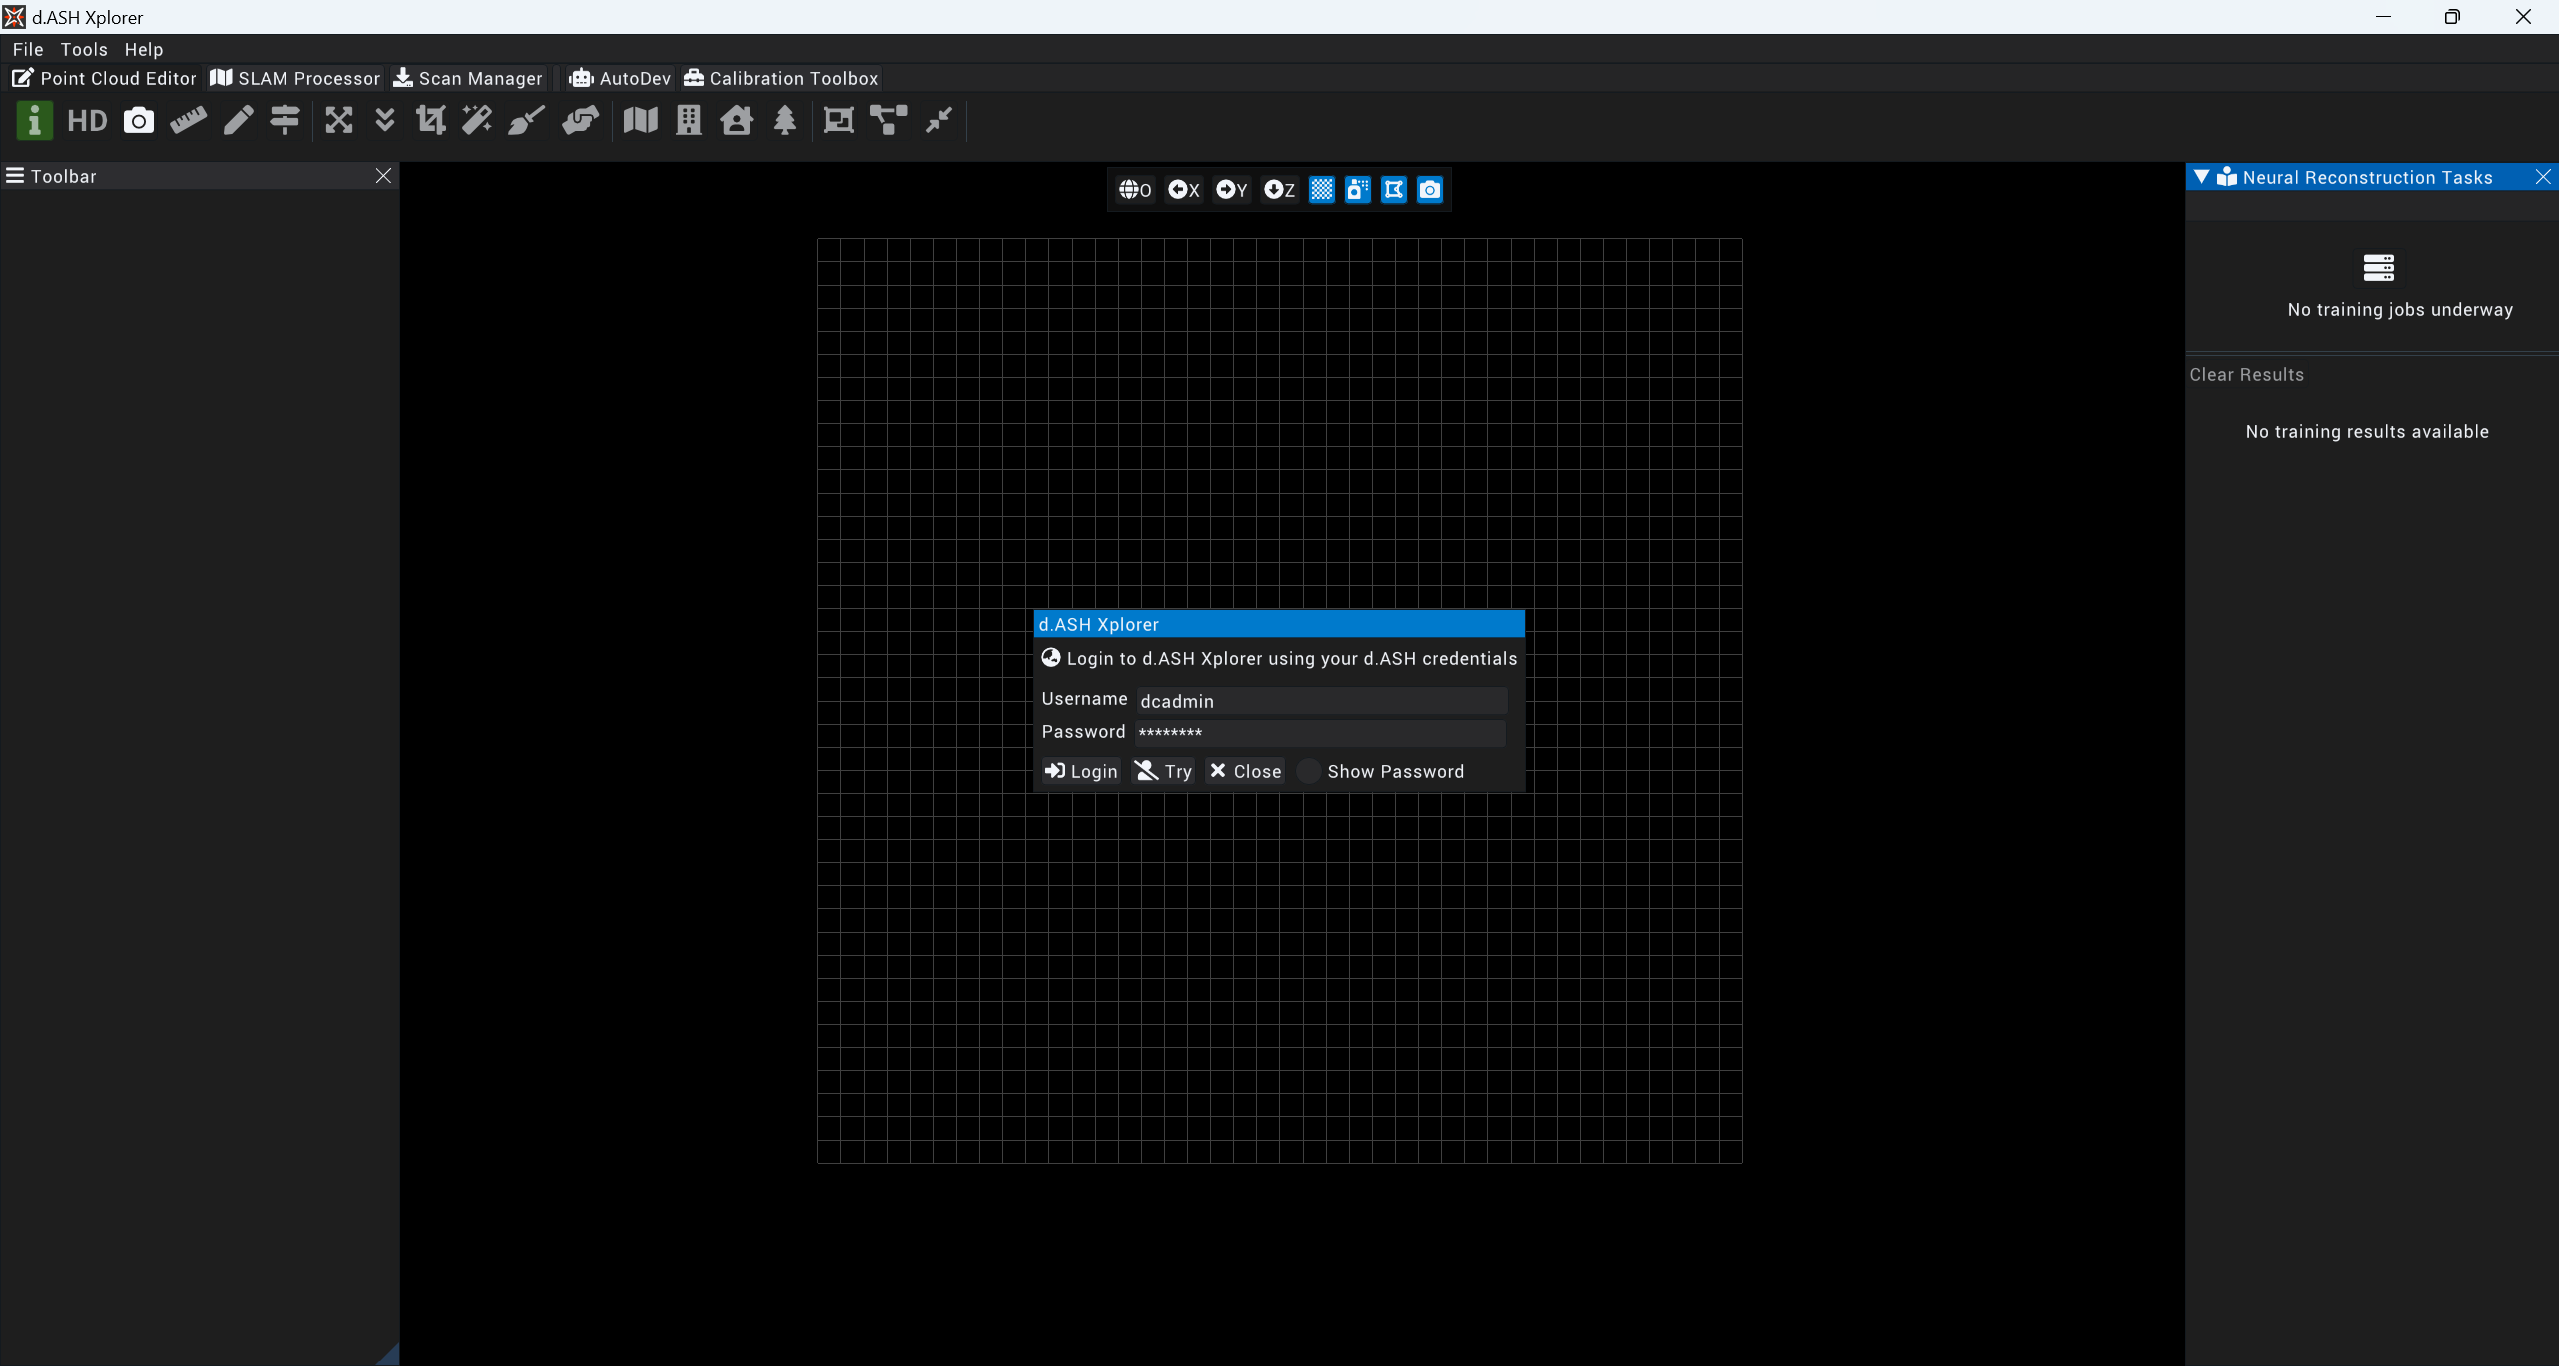Viewport: 2559px width, 1366px height.
Task: Click the office building icon in the toolbar
Action: (689, 121)
